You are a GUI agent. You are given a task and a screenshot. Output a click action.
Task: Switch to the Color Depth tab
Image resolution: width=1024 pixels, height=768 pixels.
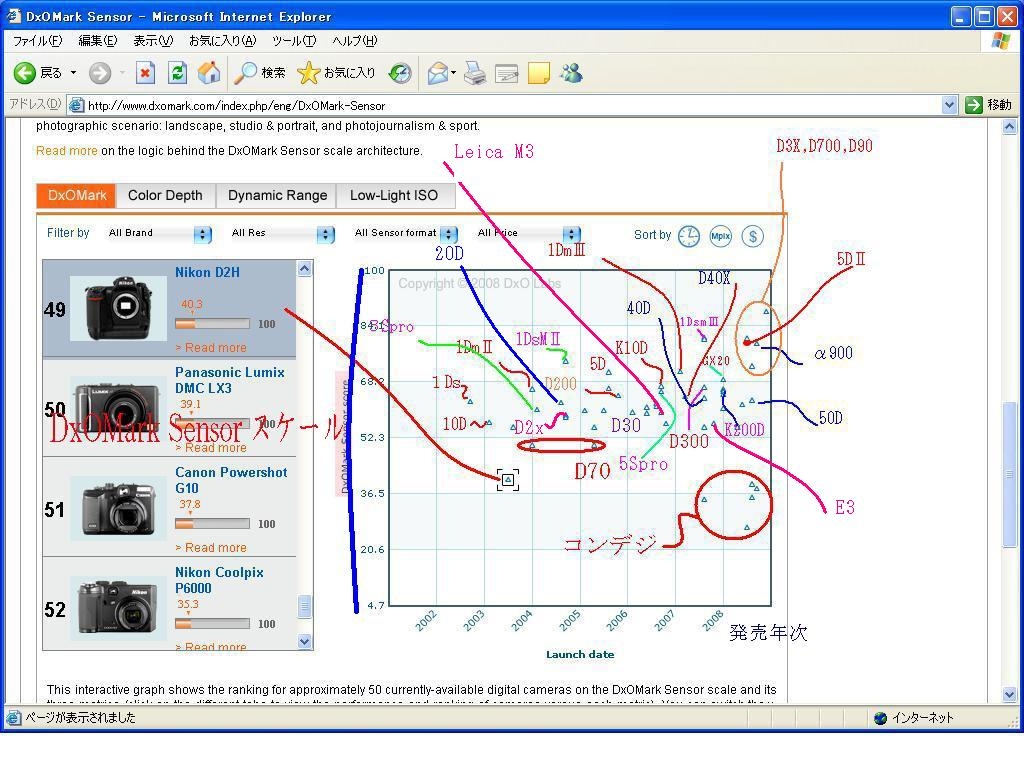(x=165, y=195)
